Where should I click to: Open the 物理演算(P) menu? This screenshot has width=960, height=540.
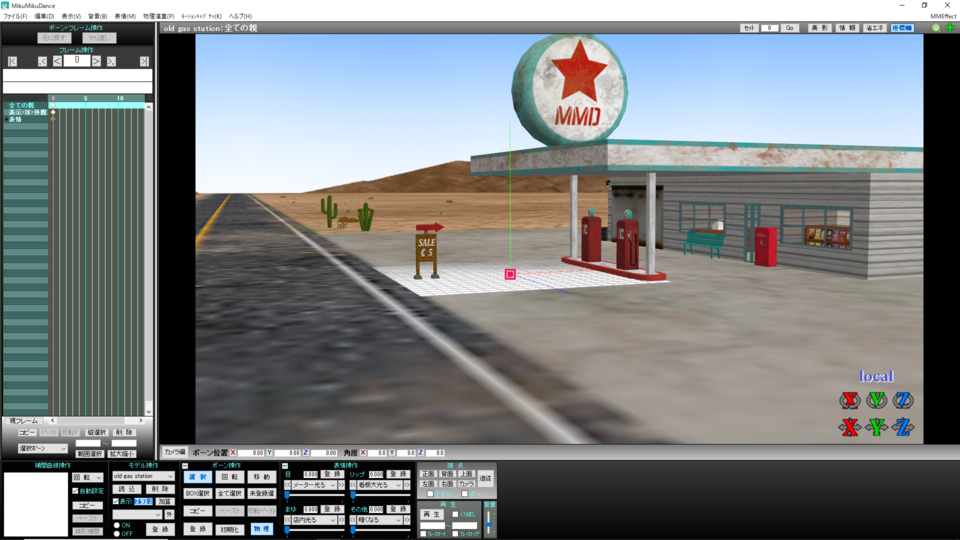[158, 17]
